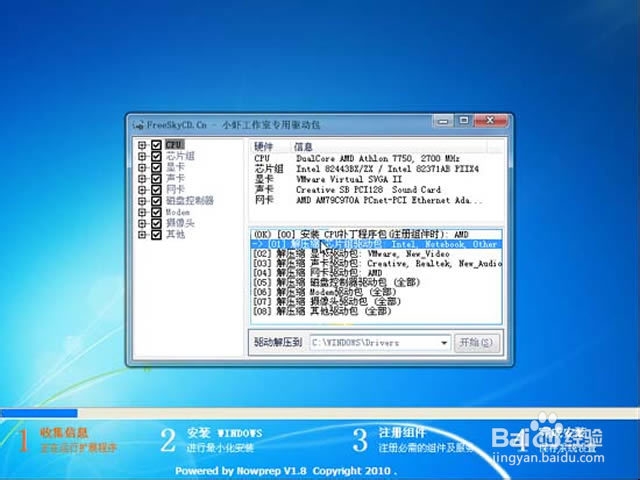Select the 摄像头 tree label
The image size is (640, 480).
[180, 223]
